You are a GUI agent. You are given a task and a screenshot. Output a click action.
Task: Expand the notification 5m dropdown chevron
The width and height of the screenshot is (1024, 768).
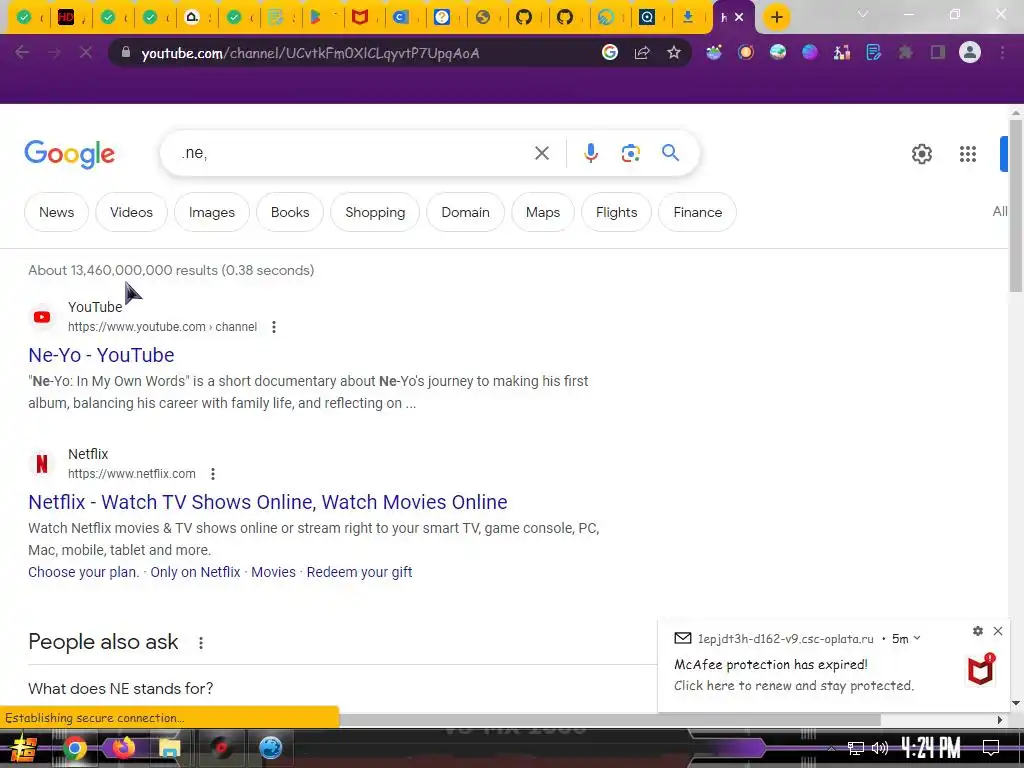[917, 638]
